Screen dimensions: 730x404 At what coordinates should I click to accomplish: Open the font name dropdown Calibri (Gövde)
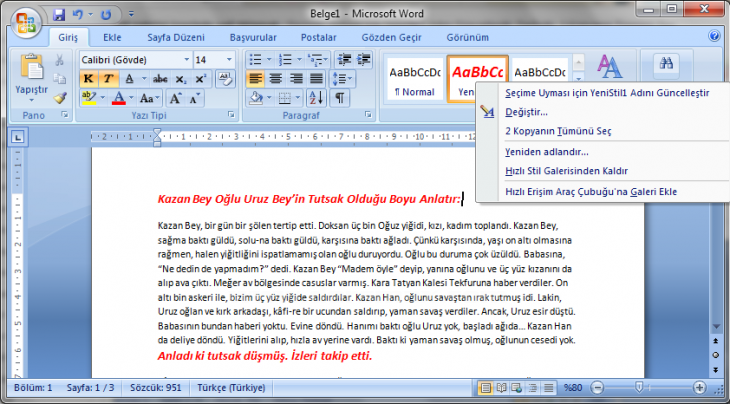click(187, 60)
